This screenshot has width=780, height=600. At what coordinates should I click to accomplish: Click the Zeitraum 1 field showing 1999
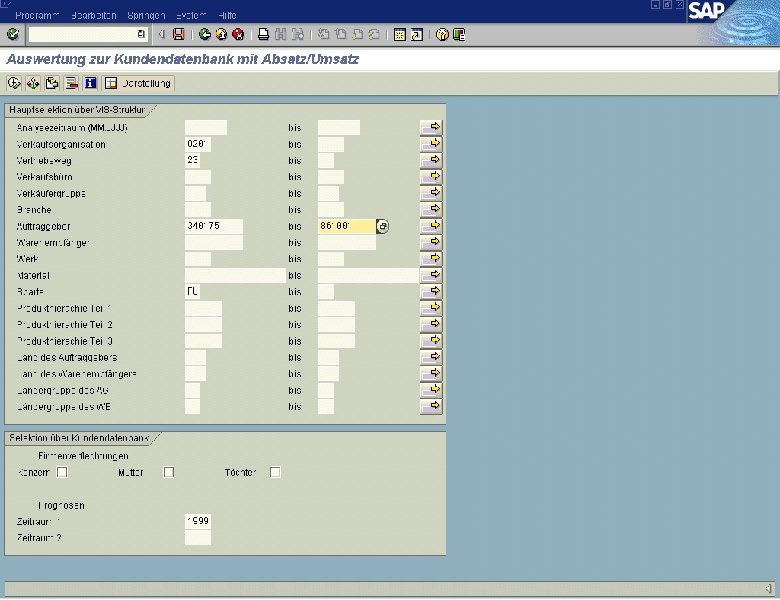click(198, 521)
